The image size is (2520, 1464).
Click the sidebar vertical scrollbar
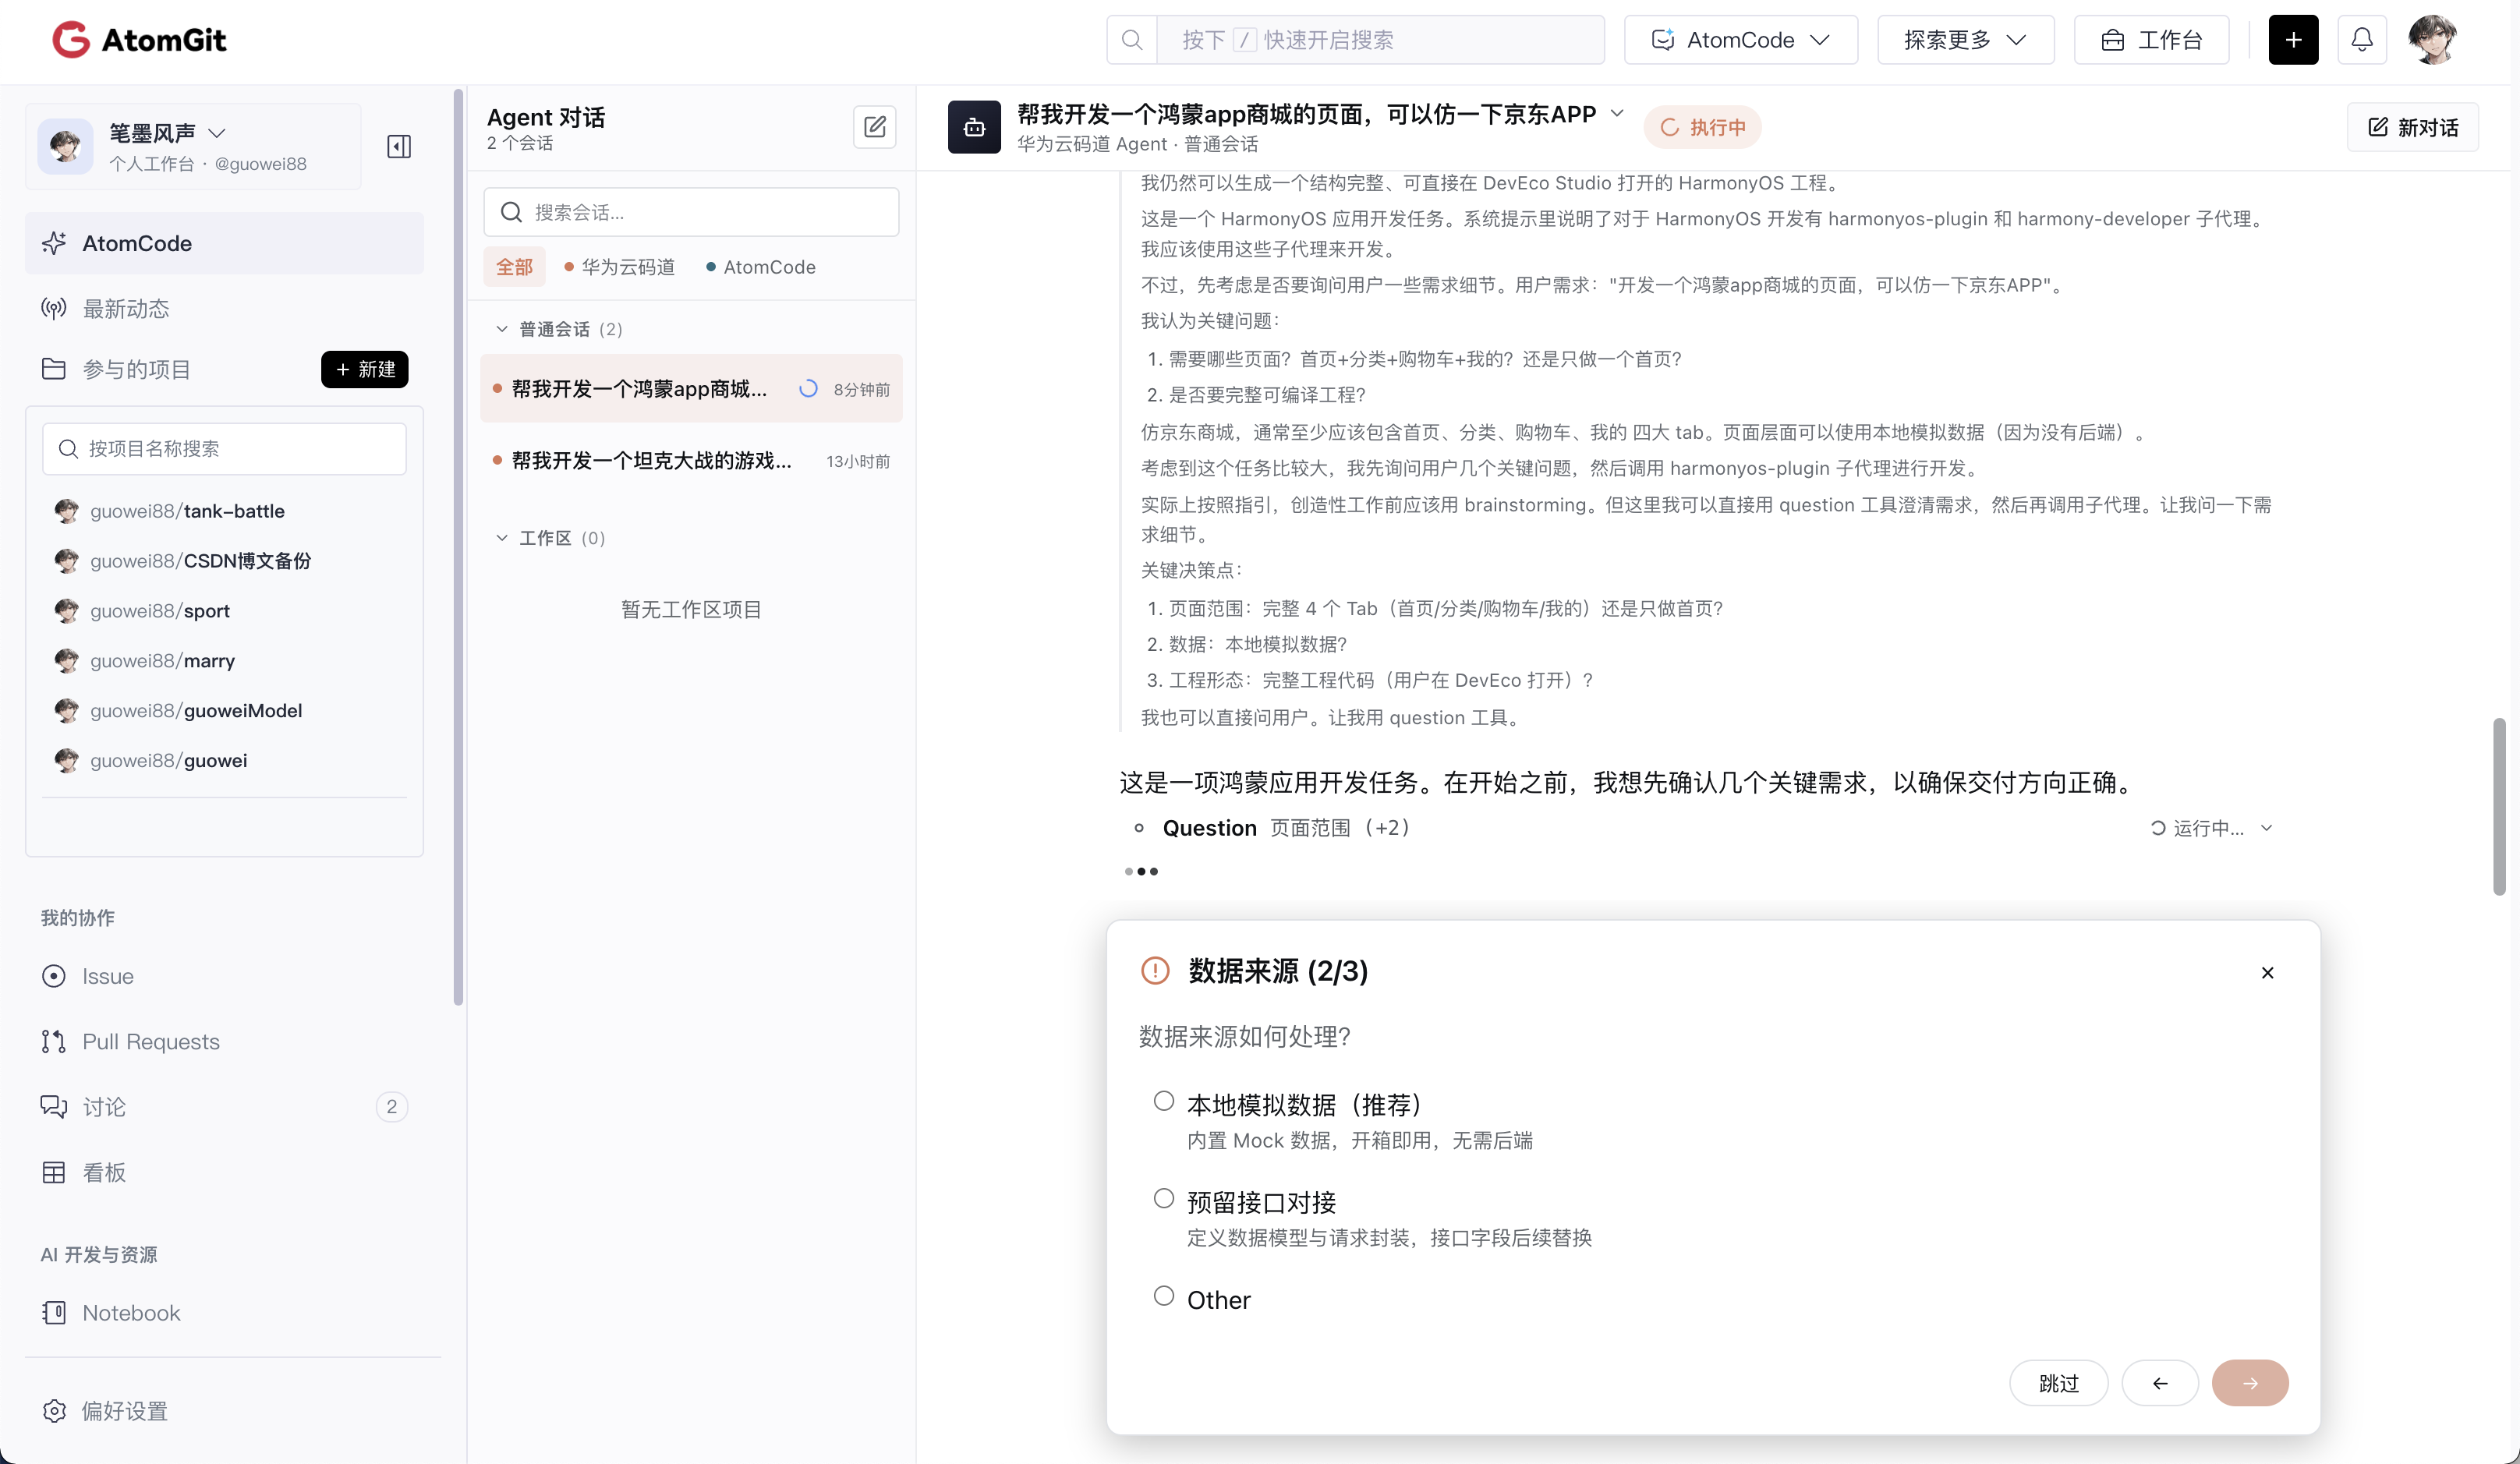click(458, 547)
